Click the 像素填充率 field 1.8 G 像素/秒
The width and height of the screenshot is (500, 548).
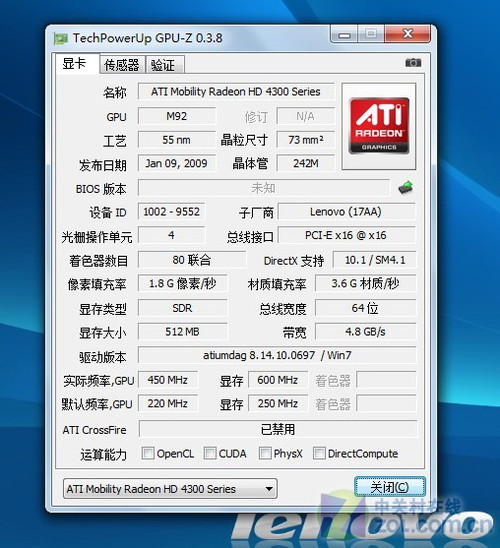pos(183,283)
